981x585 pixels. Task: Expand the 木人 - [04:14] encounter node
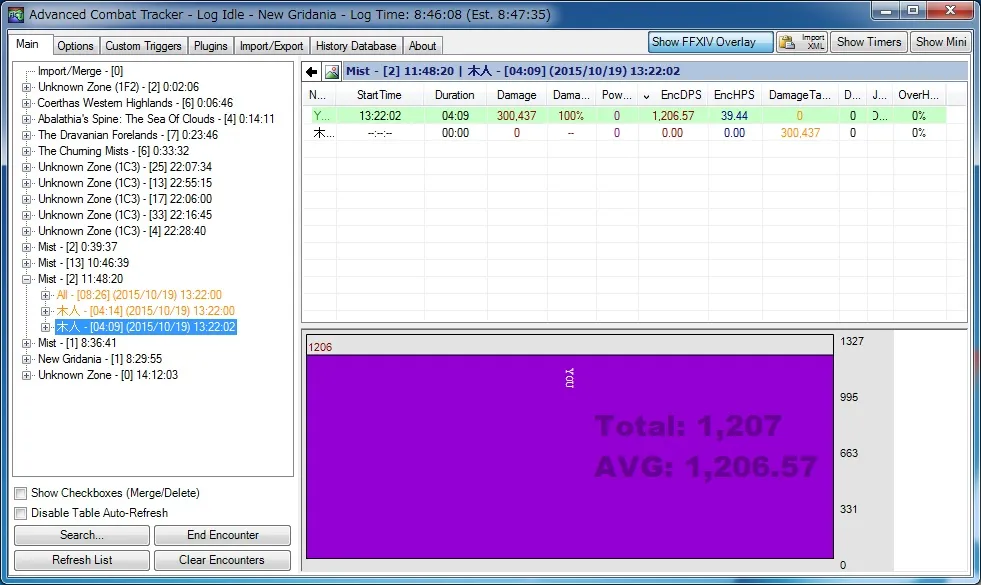[45, 311]
